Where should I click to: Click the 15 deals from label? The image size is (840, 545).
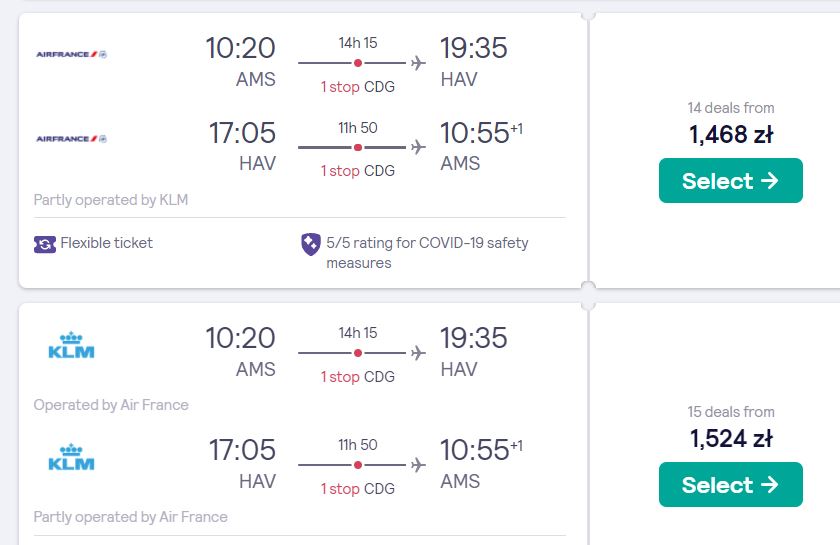click(731, 412)
